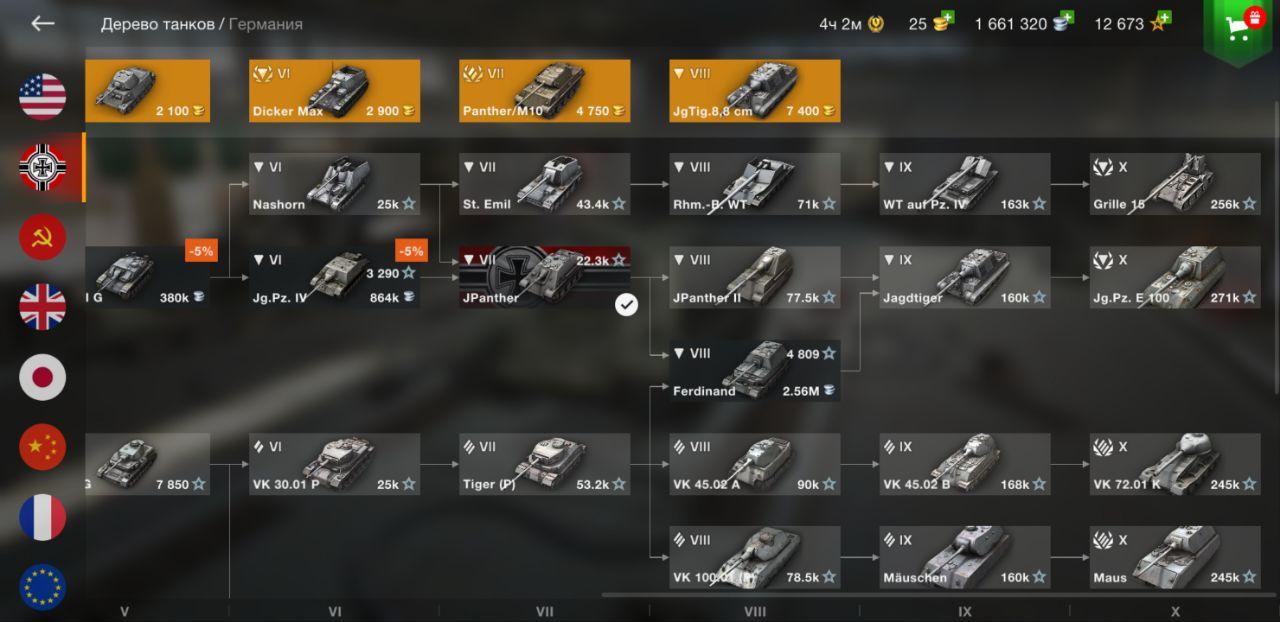Select the United Kingdom flag icon
The image size is (1280, 622).
coord(43,307)
